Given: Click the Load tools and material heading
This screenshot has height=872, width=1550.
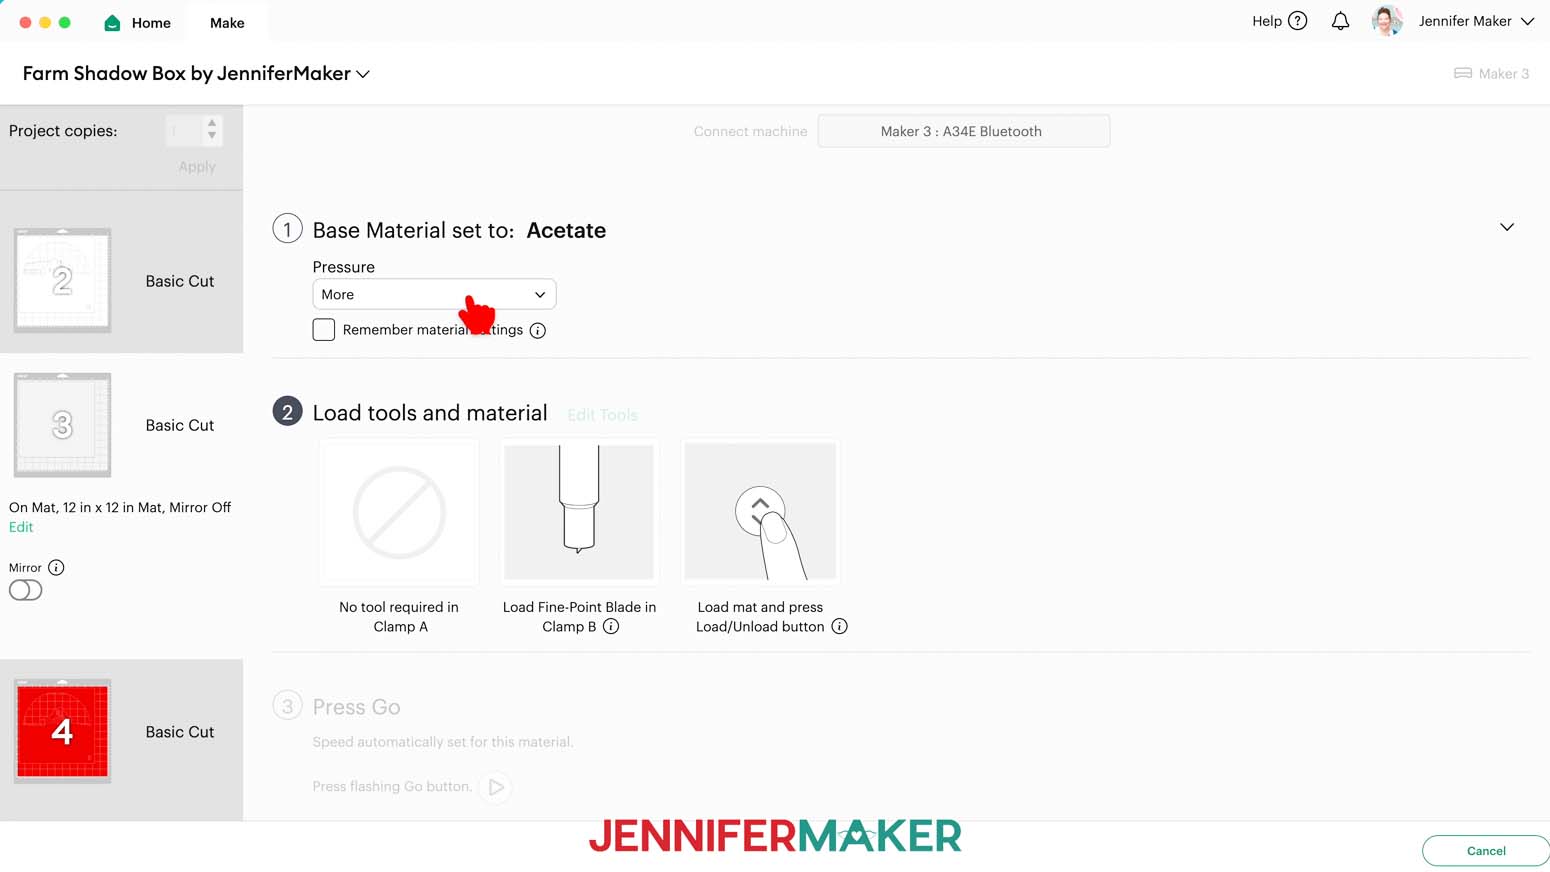Looking at the screenshot, I should coord(430,413).
